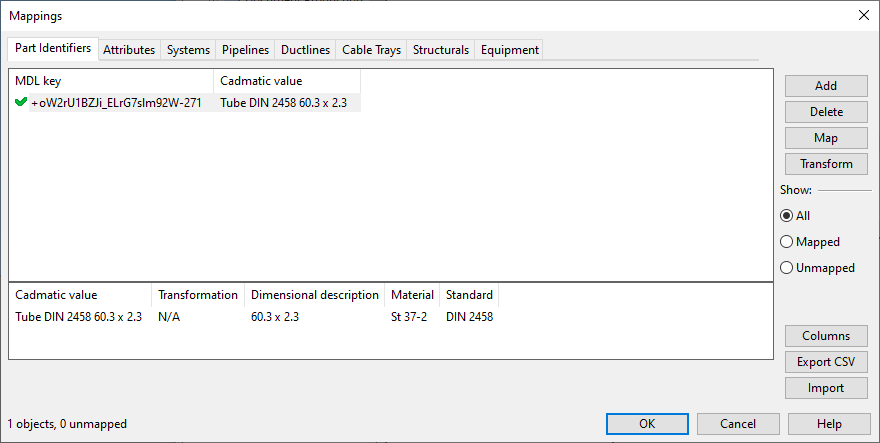Show only Unmapped items
This screenshot has width=880, height=443.
(x=787, y=268)
